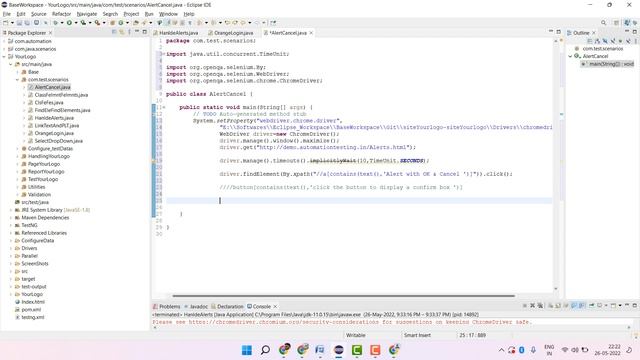This screenshot has width=640, height=360.
Task: Maximize the Package Explorer view
Action: coord(144,32)
